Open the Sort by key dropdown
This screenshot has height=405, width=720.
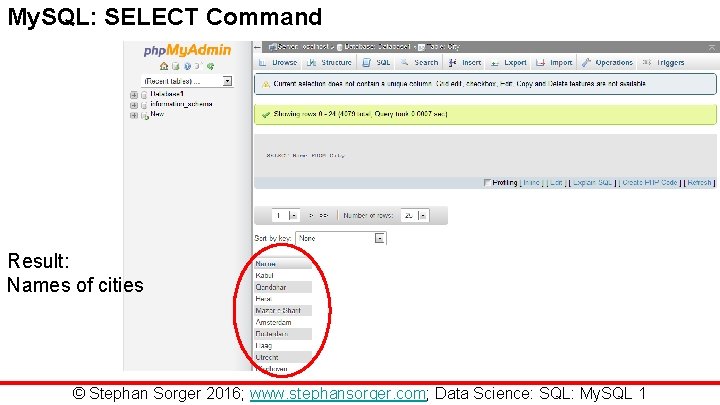341,238
